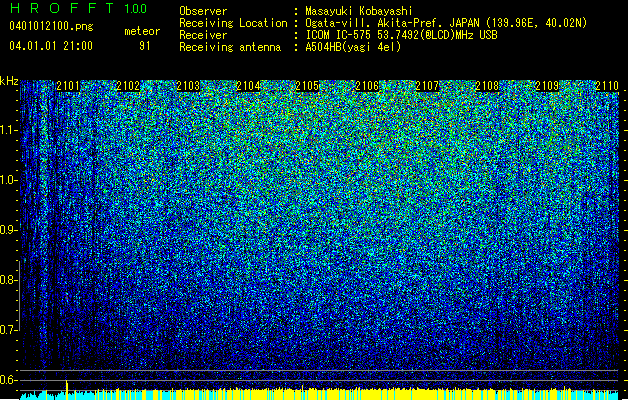
Task: Click the 2110 time marker
Action: click(x=607, y=86)
